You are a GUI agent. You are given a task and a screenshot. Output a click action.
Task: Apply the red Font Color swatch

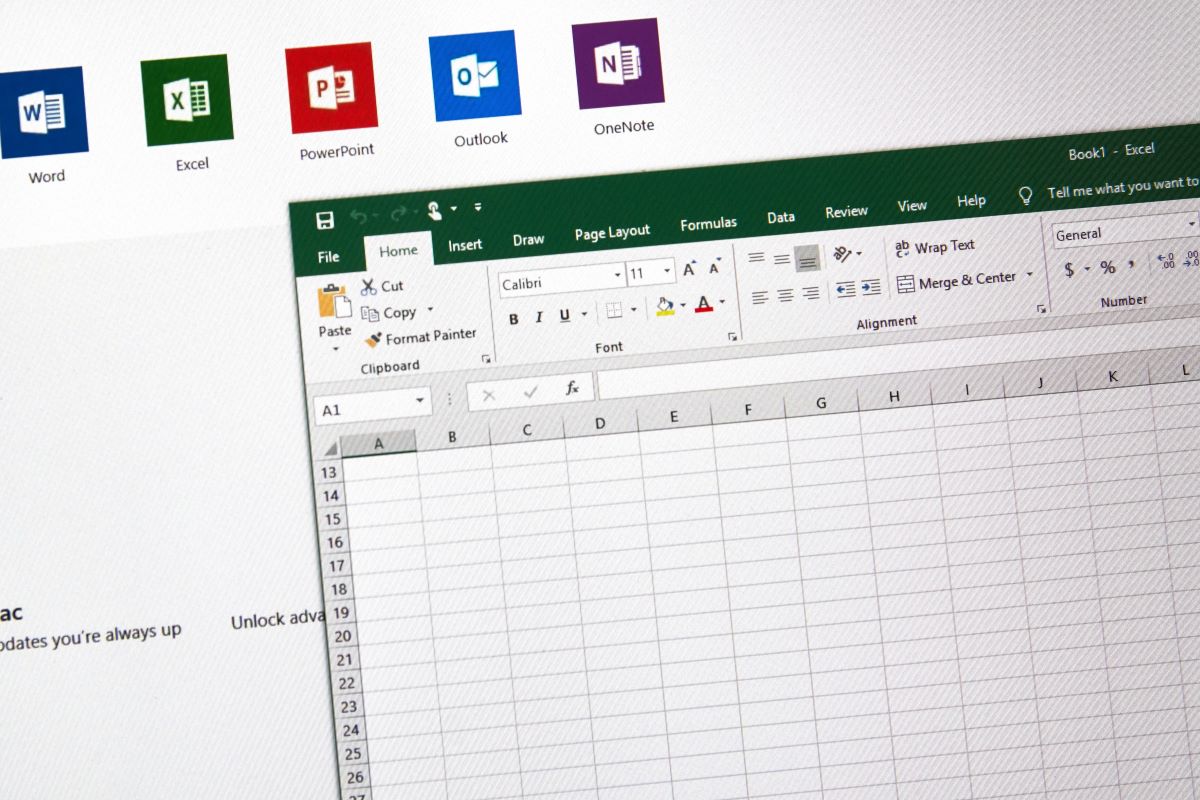[x=703, y=304]
